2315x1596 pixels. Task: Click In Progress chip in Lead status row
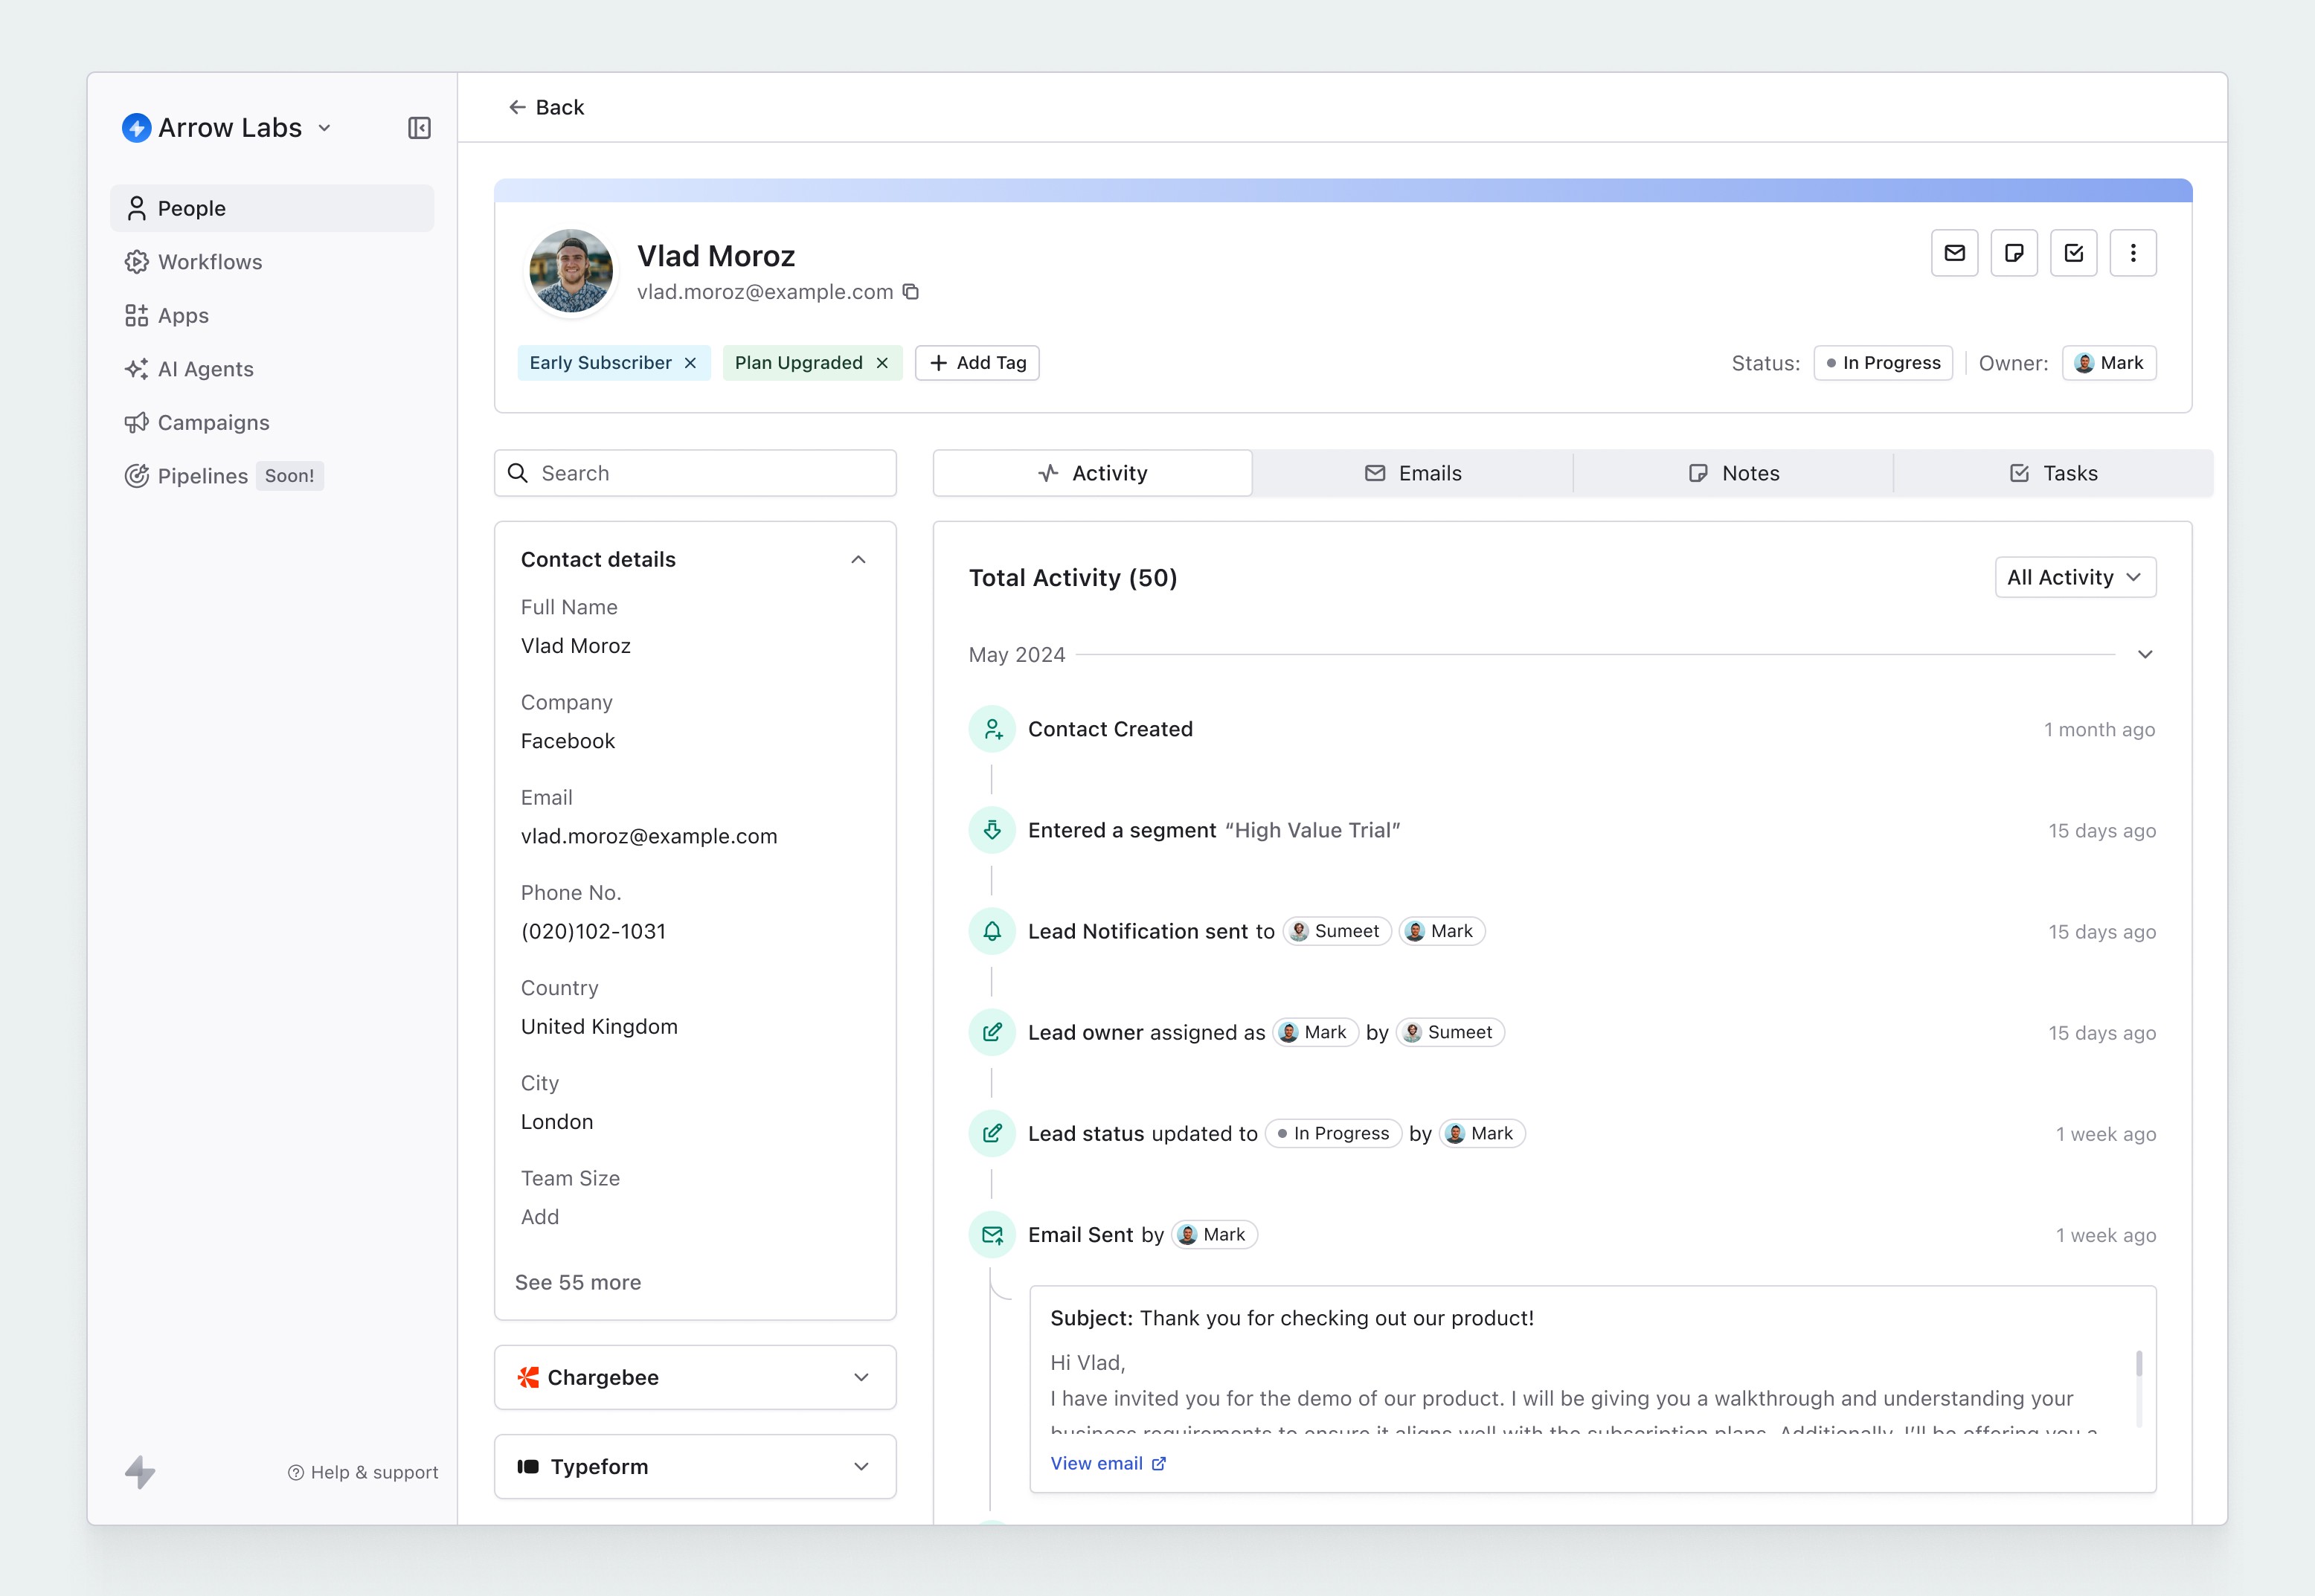coord(1333,1133)
